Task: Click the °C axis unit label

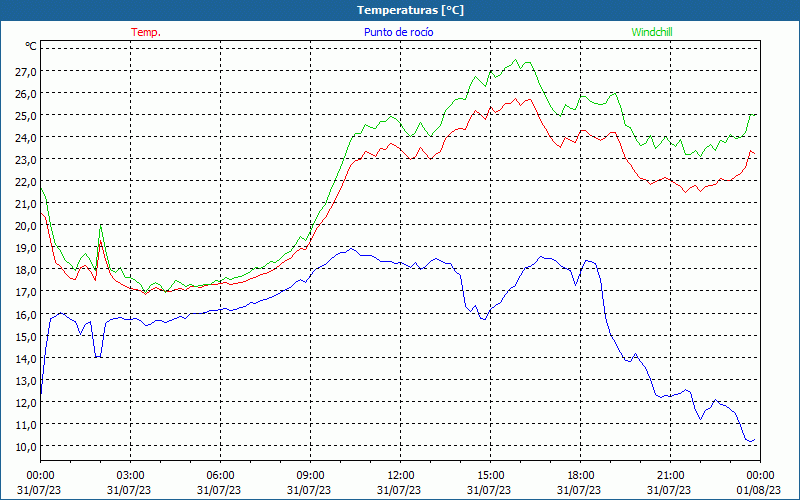Action: [31, 46]
